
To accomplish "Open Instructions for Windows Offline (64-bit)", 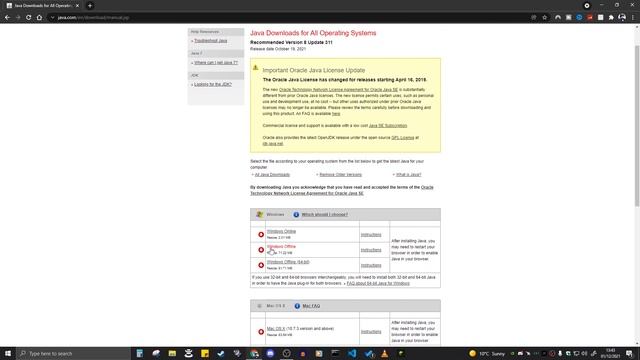I will [371, 265].
